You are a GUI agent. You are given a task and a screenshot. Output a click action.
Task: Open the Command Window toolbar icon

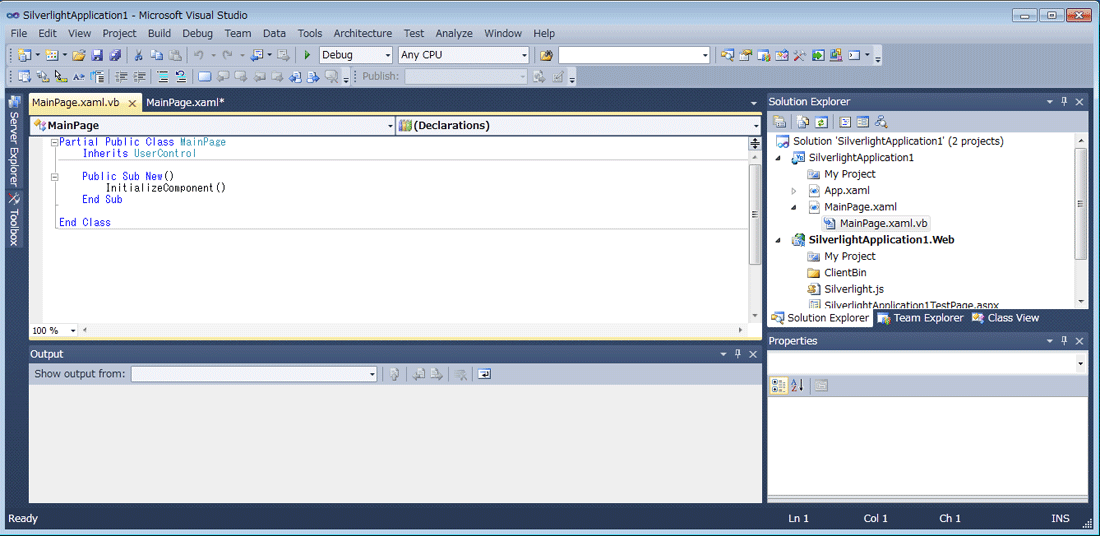click(x=854, y=55)
